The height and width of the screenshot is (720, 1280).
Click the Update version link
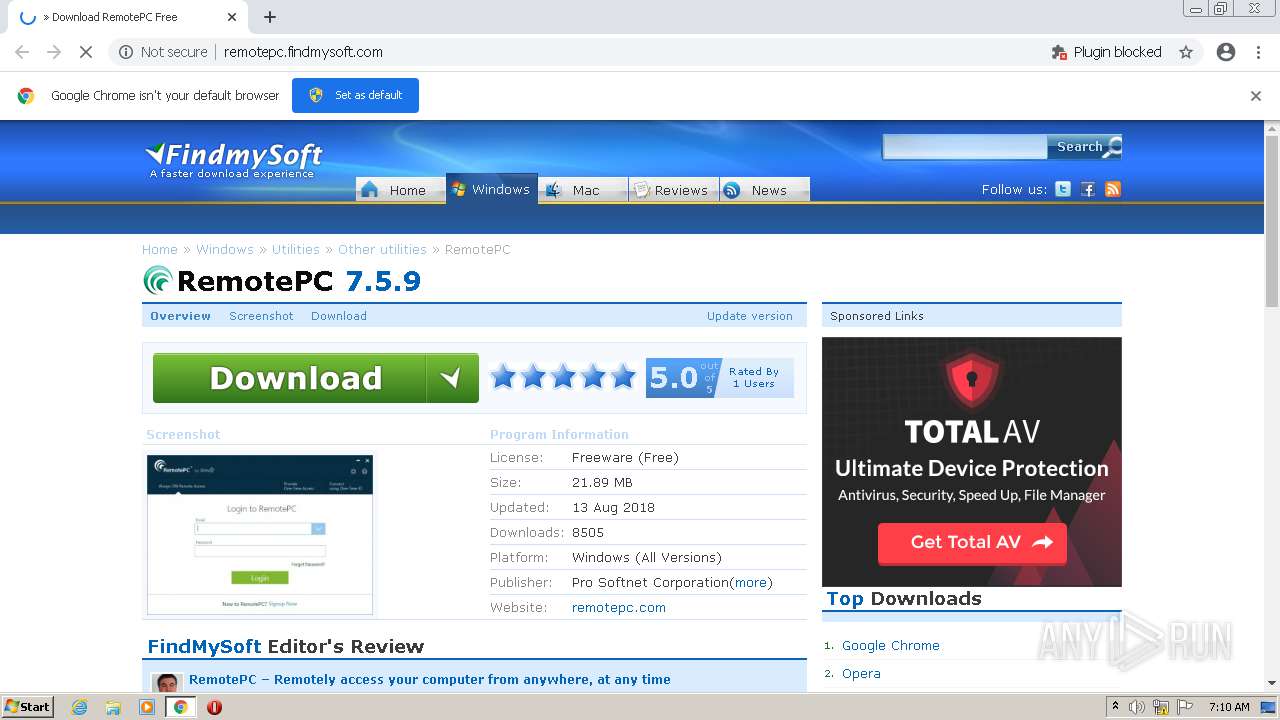750,316
